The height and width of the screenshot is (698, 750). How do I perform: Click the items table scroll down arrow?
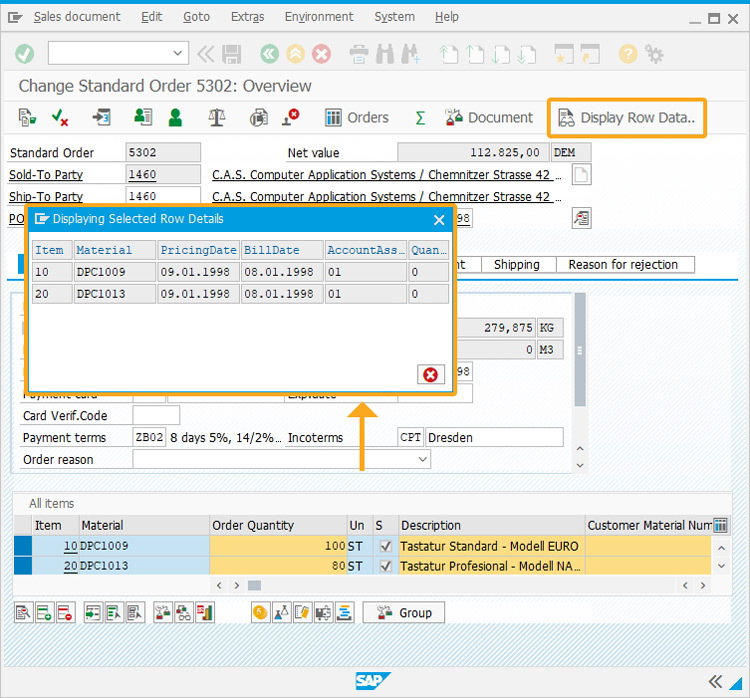[x=721, y=566]
